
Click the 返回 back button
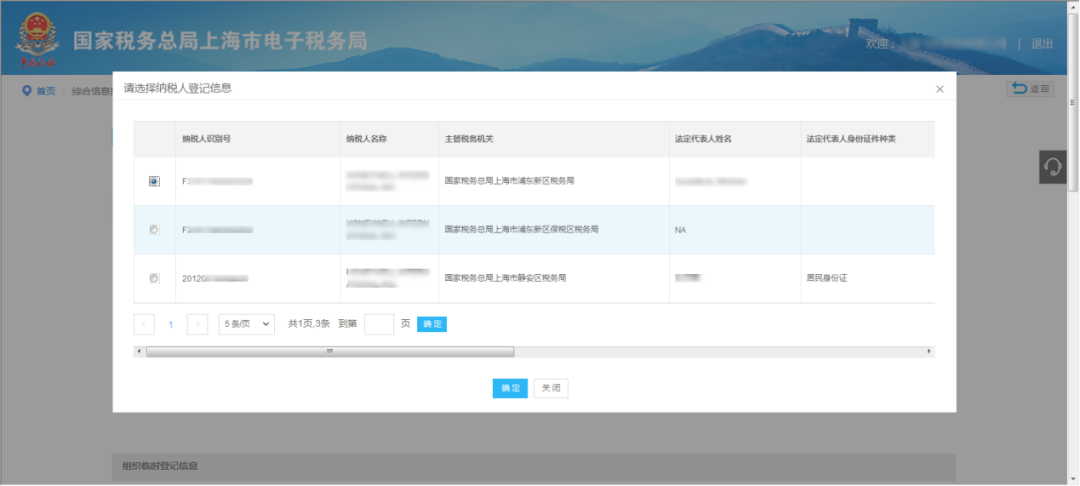point(1029,89)
